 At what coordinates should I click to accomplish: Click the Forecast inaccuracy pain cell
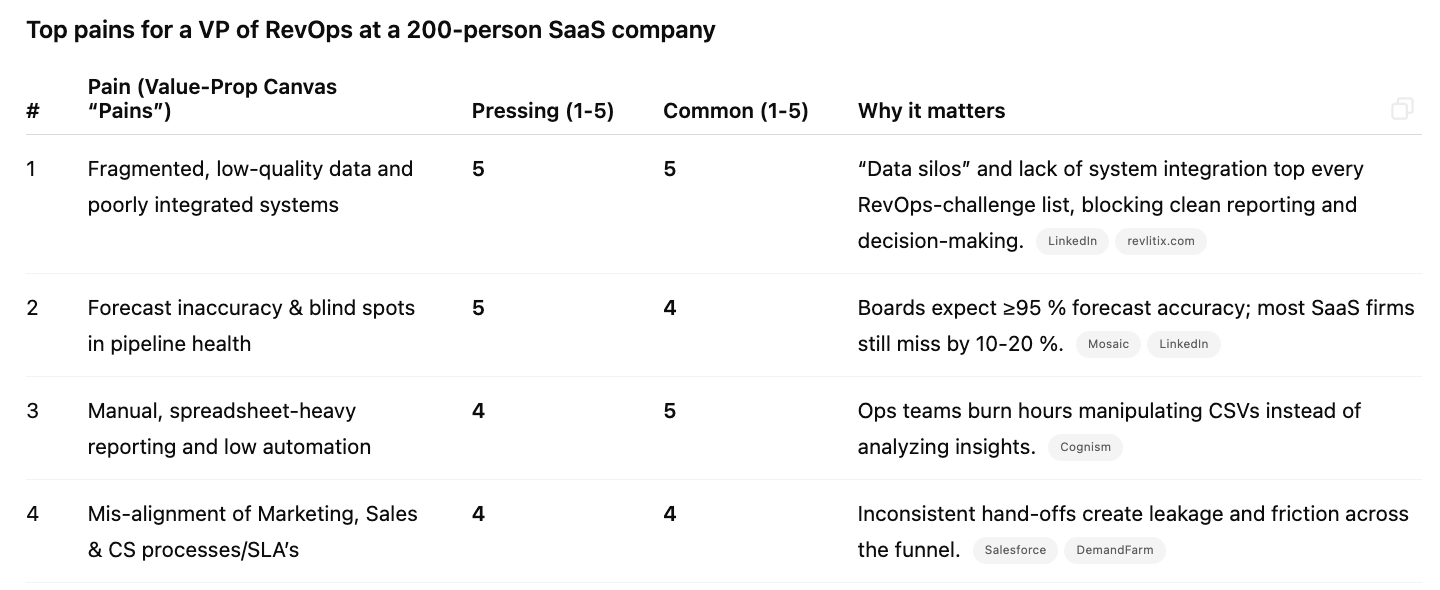pyautogui.click(x=251, y=326)
